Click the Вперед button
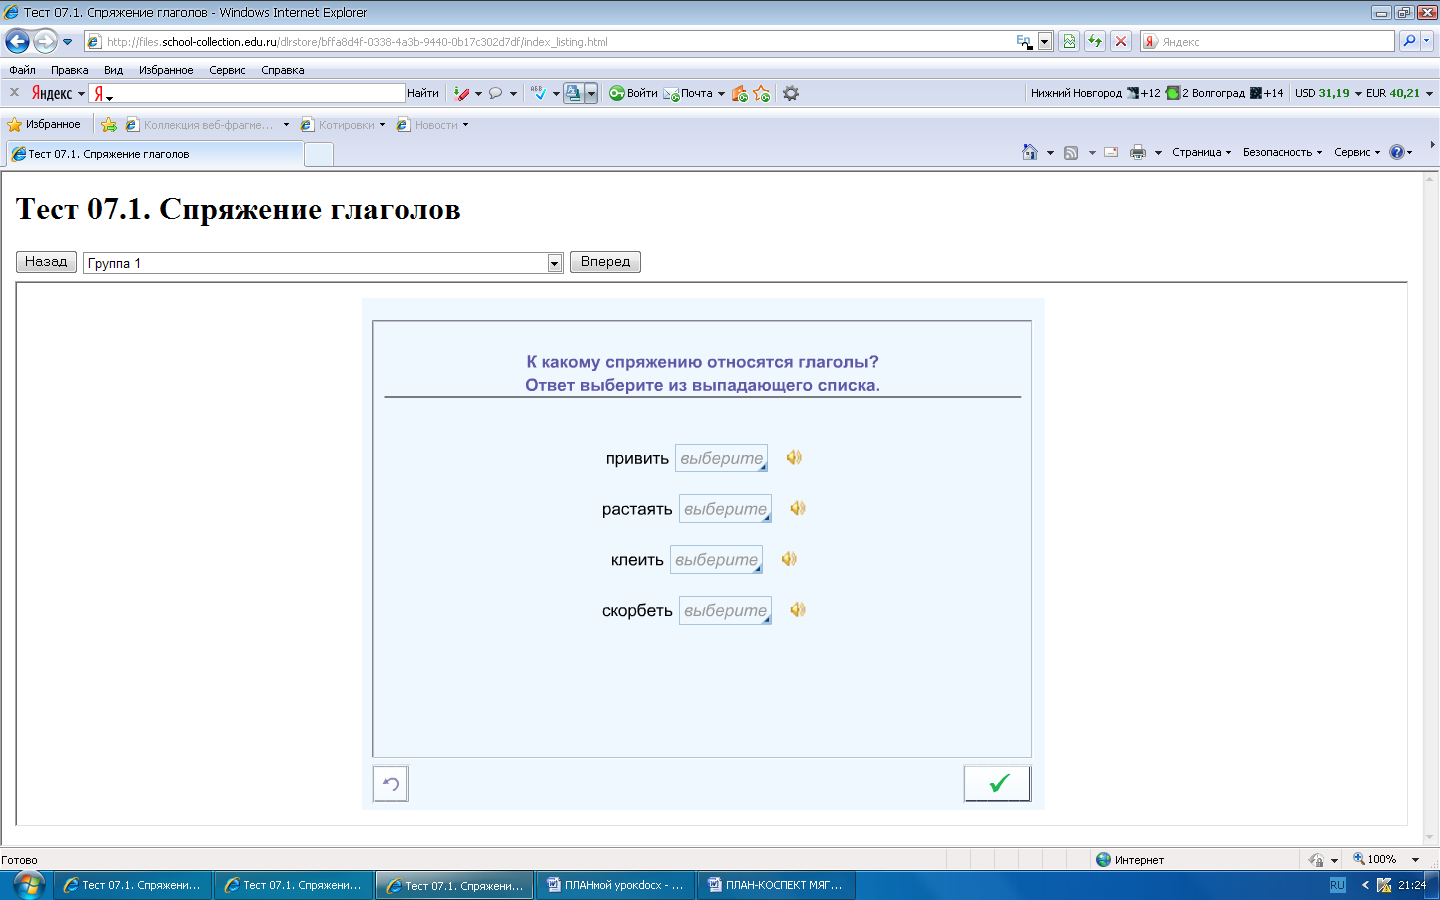1440x900 pixels. pyautogui.click(x=605, y=262)
